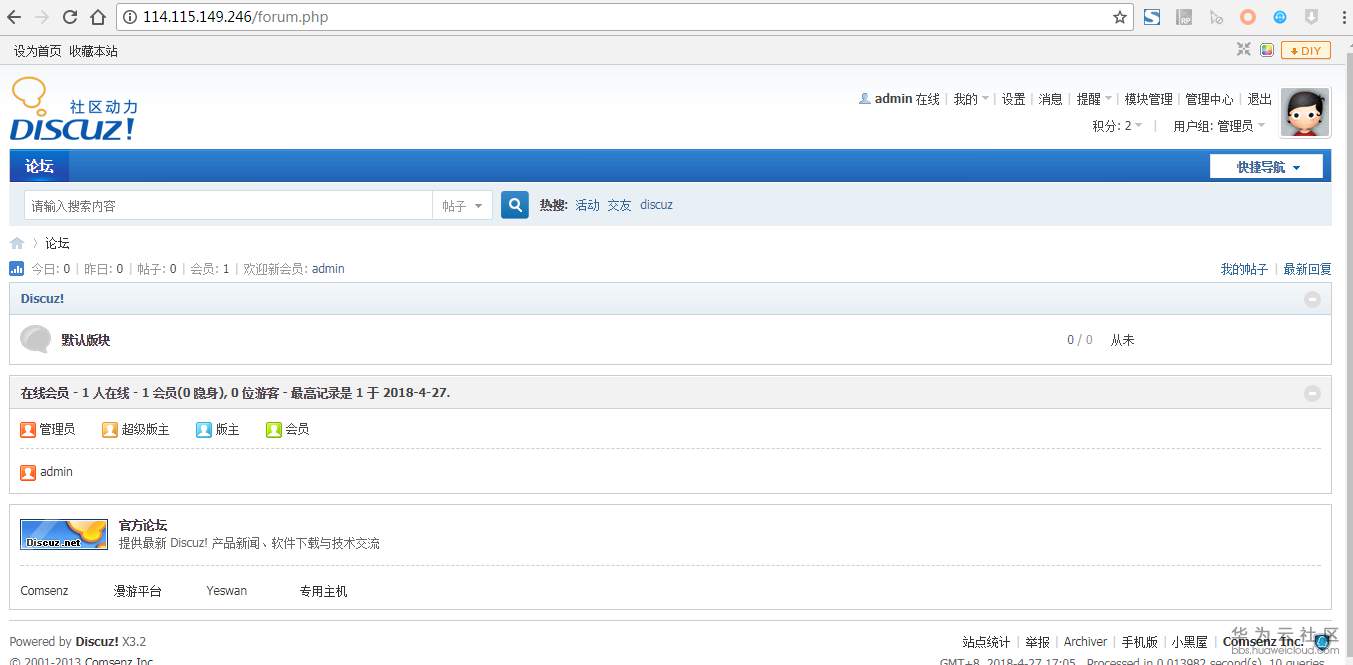Viewport: 1353px width, 665px height.
Task: Click the Discuz.net banner image
Action: click(64, 534)
